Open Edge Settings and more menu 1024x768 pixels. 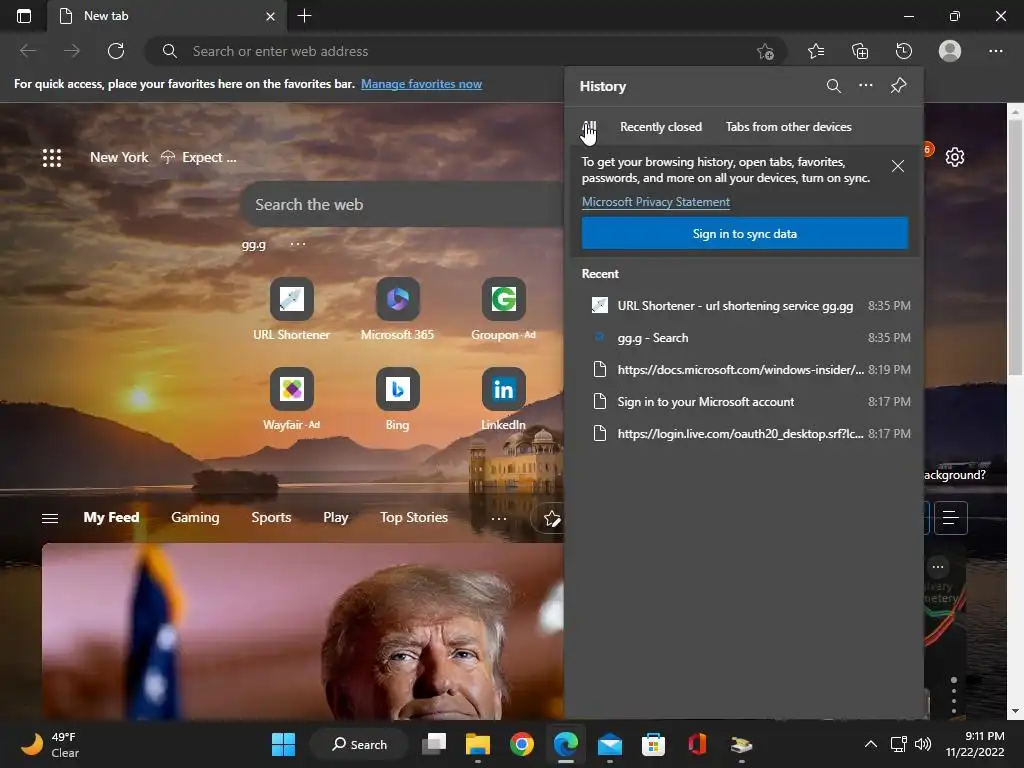tap(995, 51)
